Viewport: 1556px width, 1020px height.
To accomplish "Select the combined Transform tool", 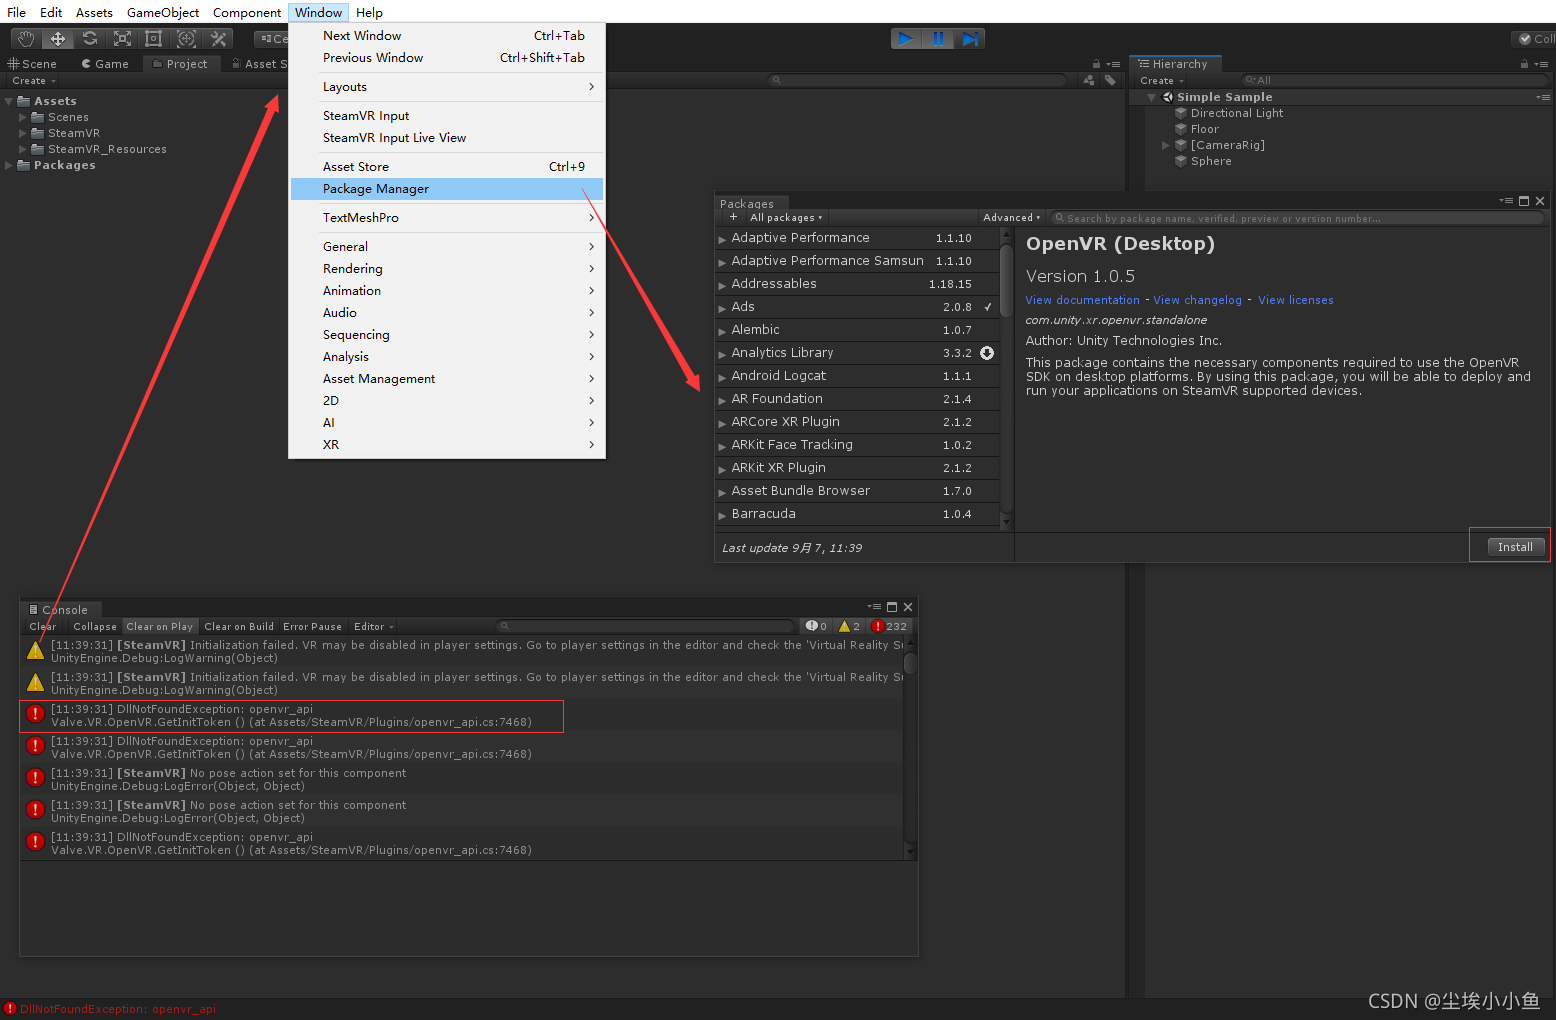I will point(186,39).
